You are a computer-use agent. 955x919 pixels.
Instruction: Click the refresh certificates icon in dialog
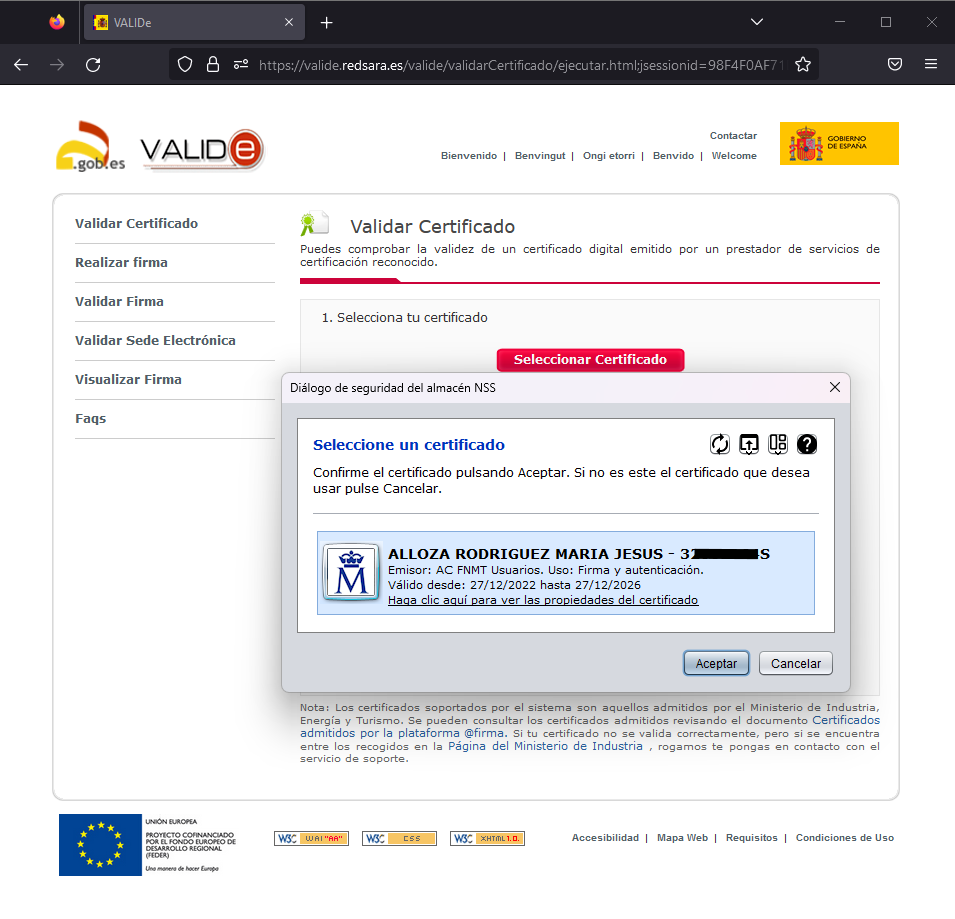tap(720, 444)
